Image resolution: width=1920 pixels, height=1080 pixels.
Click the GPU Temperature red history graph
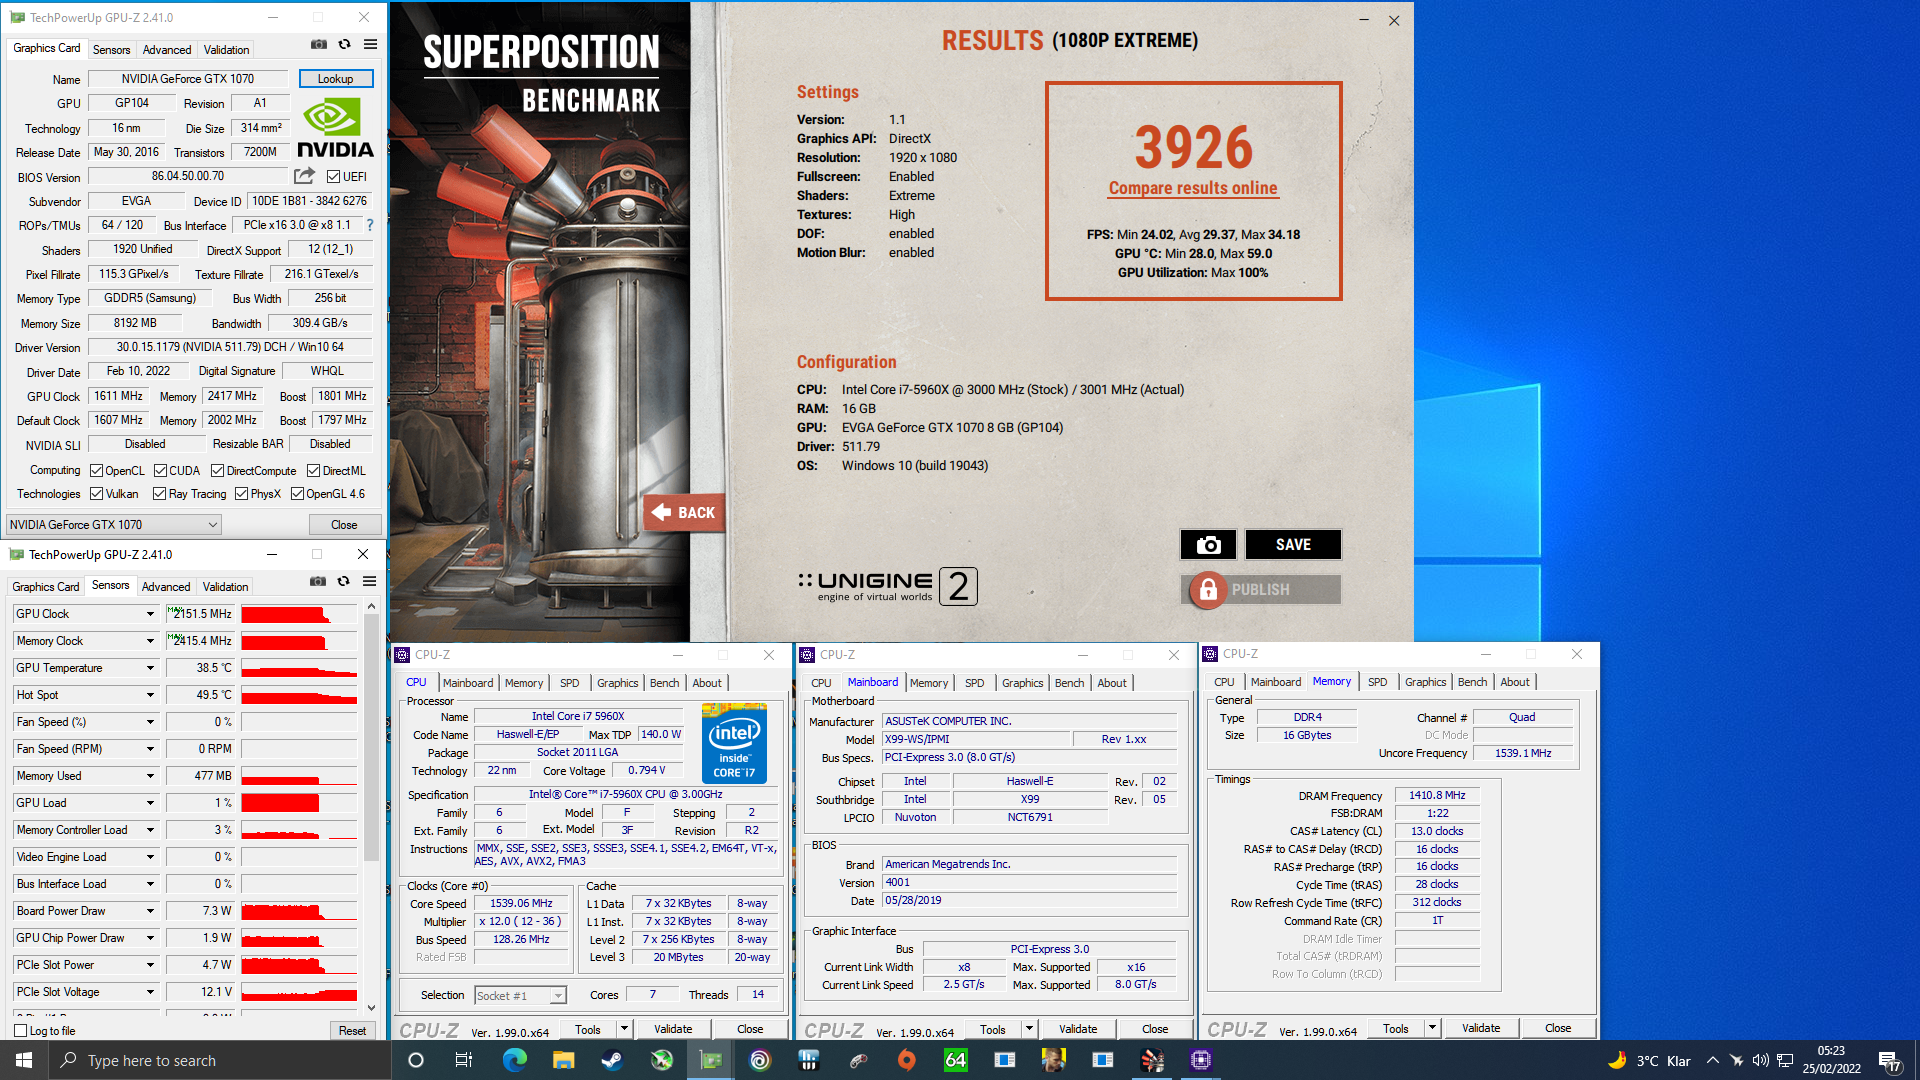[x=299, y=668]
